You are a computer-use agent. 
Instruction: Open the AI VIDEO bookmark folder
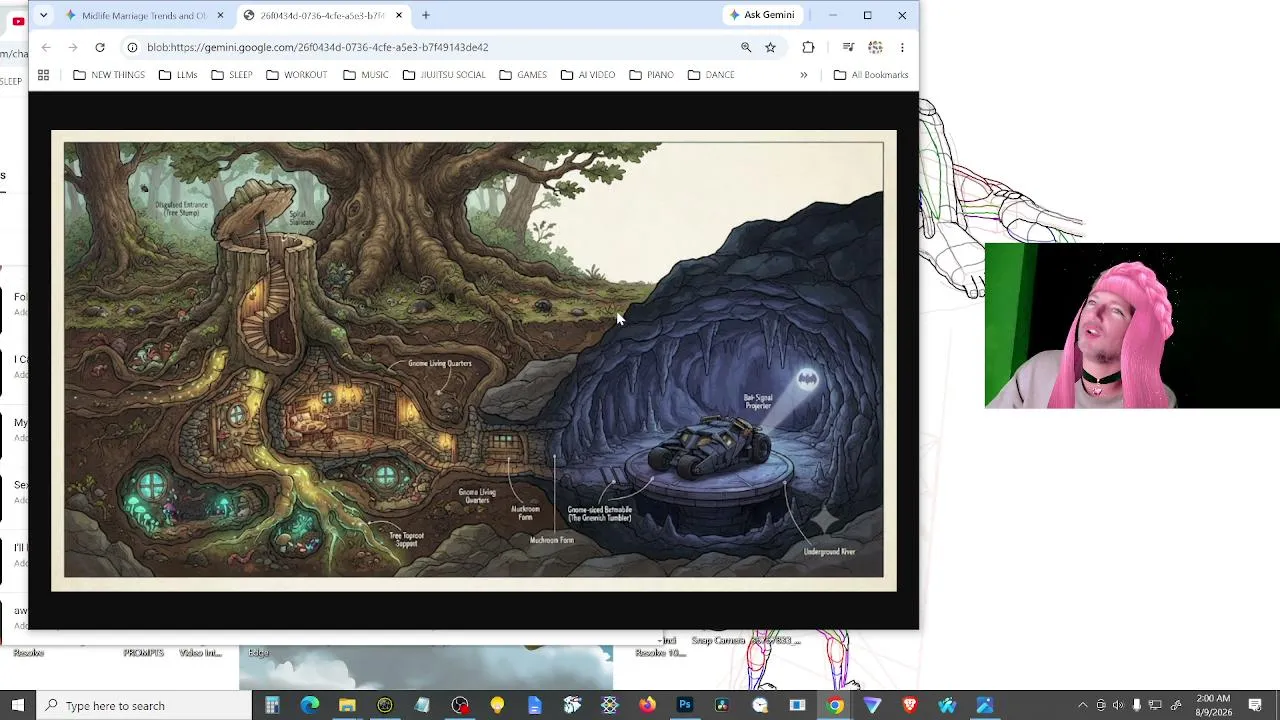(x=588, y=75)
